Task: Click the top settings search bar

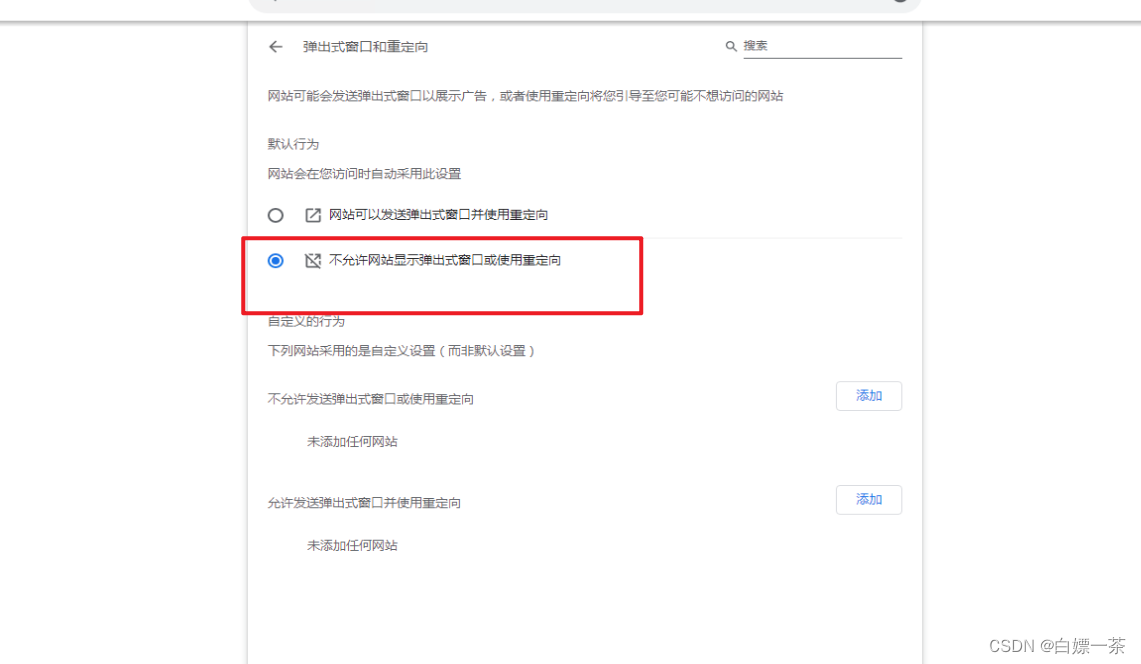Action: (x=584, y=5)
